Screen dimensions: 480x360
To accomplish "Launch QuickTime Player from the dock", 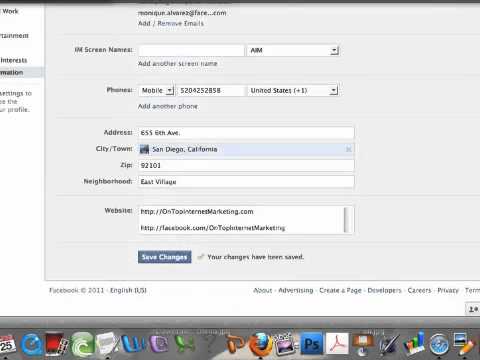I will [x=31, y=344].
